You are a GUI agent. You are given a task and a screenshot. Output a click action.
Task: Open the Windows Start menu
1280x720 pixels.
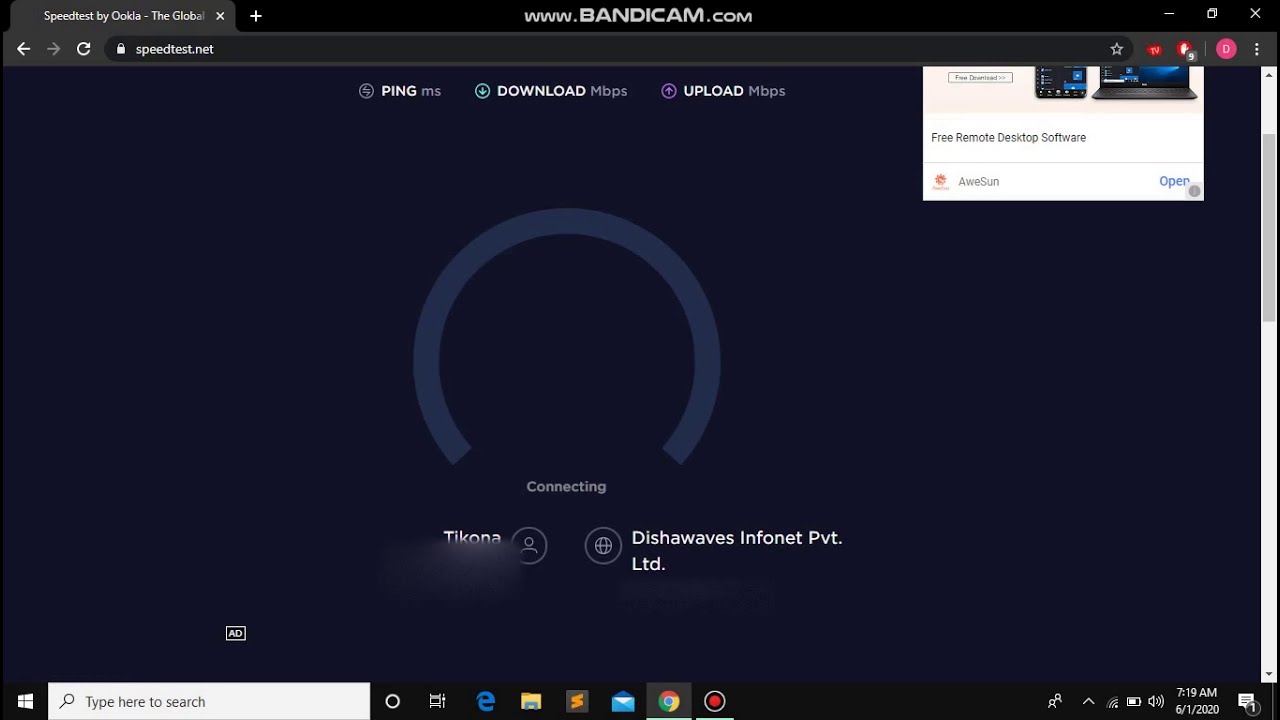(25, 701)
